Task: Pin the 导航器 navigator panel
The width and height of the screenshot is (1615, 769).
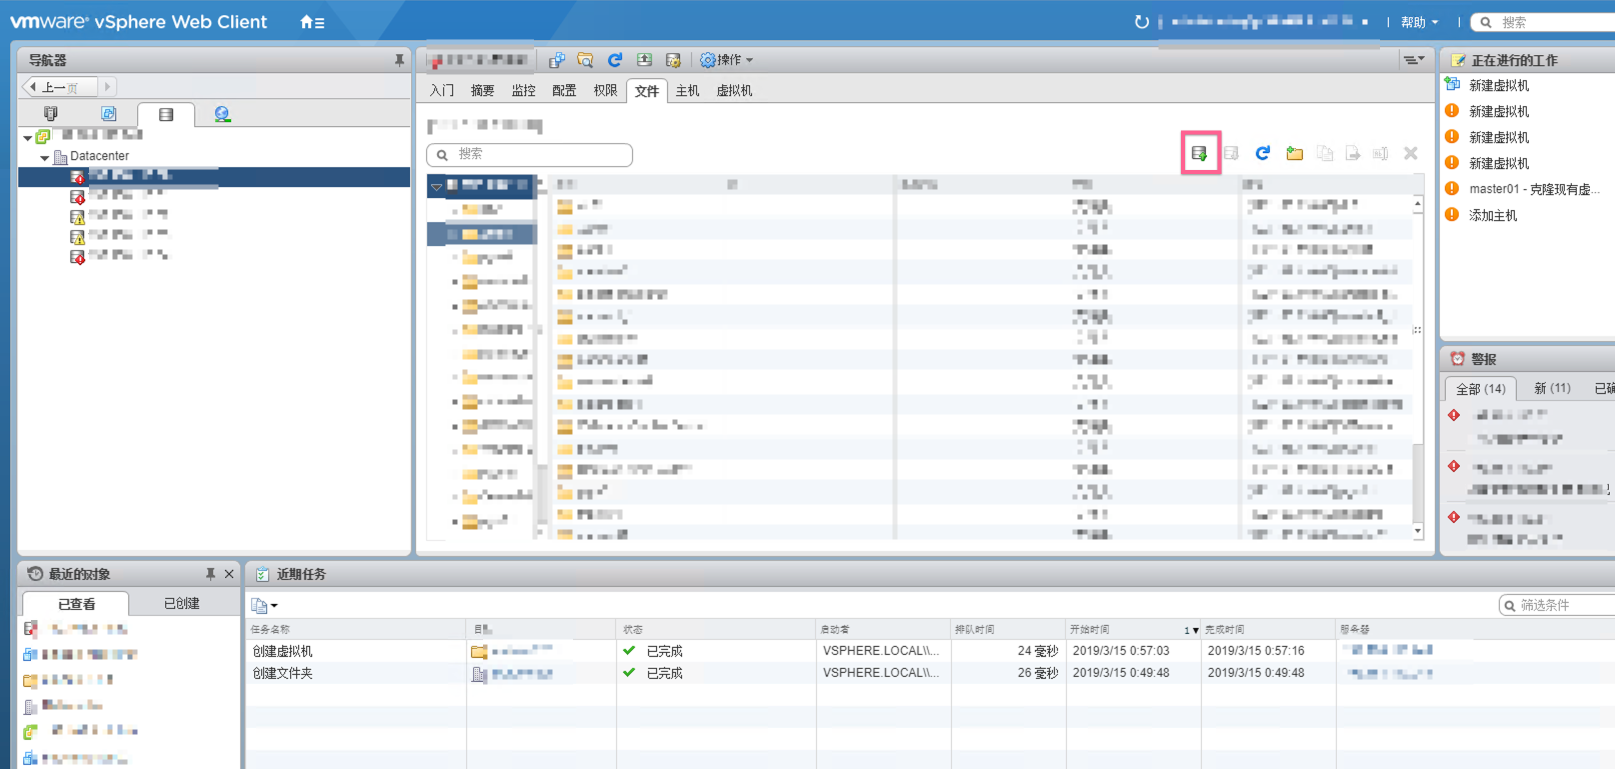Action: point(399,60)
